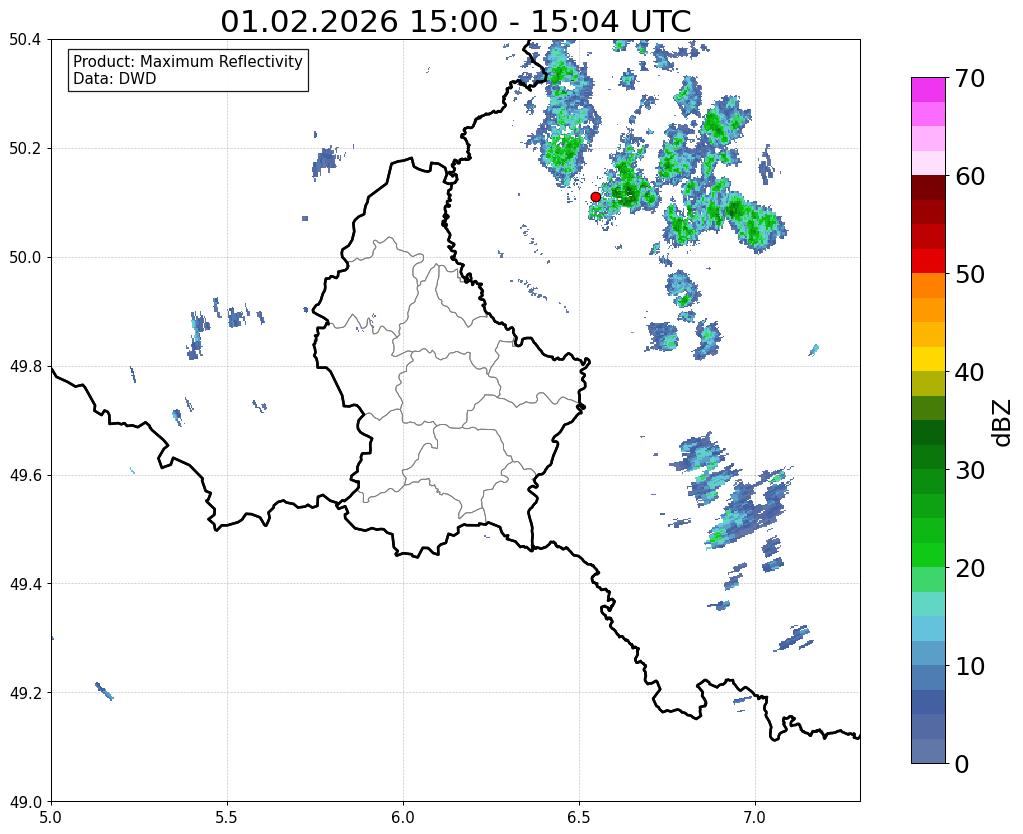Click the 7.0 longitude tick label
The width and height of the screenshot is (1023, 834).
[x=756, y=818]
